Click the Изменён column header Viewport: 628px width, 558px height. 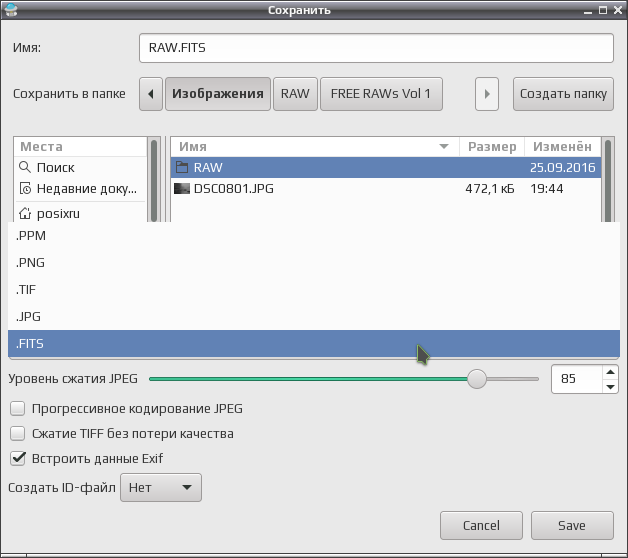[x=562, y=147]
